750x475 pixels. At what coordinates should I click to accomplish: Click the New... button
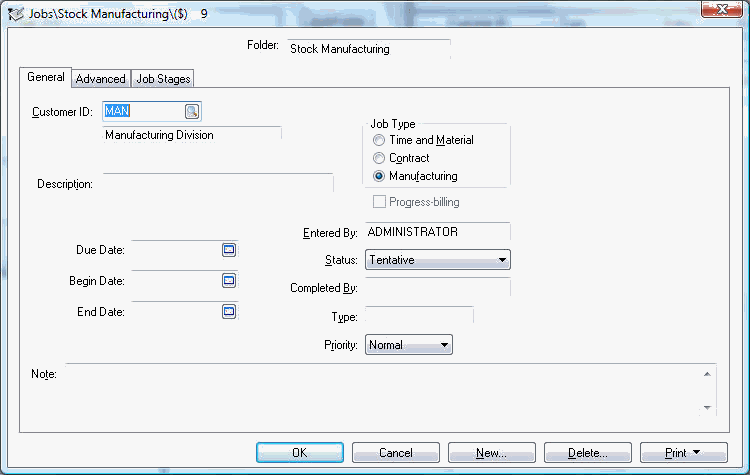point(492,453)
